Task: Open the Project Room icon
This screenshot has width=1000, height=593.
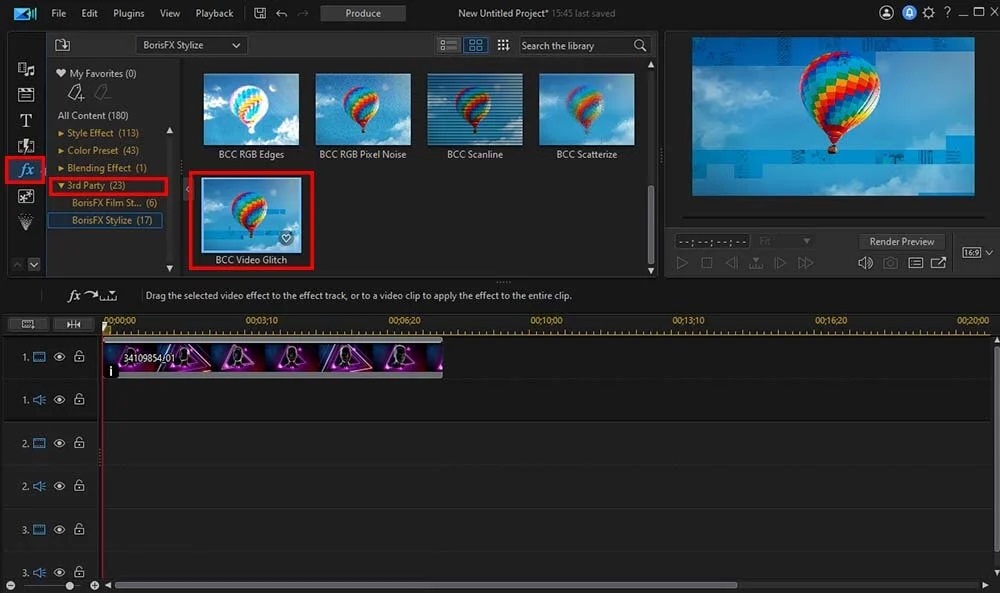Action: click(x=26, y=94)
